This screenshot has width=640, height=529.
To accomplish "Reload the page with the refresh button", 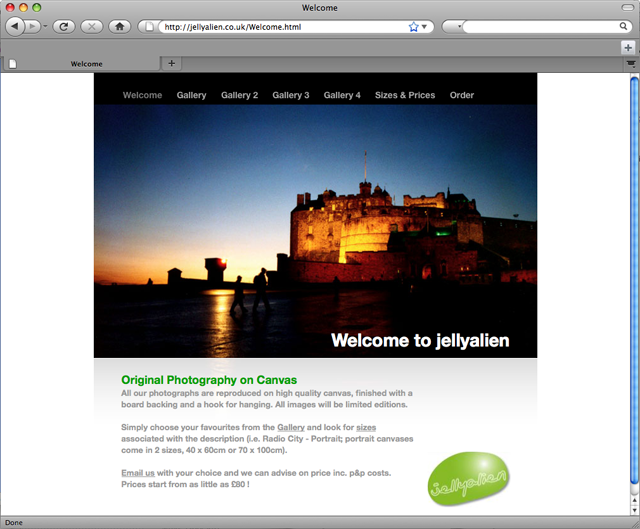I will pyautogui.click(x=64, y=27).
